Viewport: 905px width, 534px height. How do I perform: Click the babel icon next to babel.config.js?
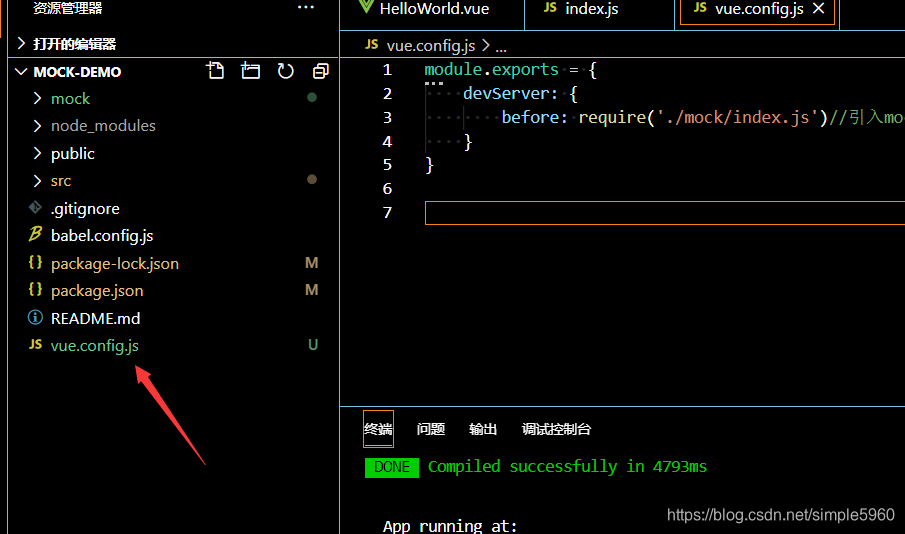[35, 234]
